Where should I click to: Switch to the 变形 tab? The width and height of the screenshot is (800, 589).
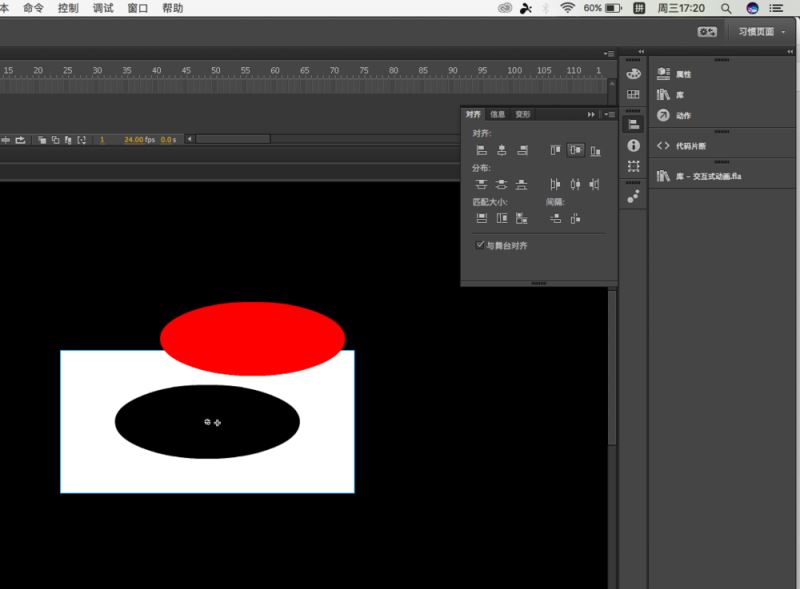pos(522,114)
